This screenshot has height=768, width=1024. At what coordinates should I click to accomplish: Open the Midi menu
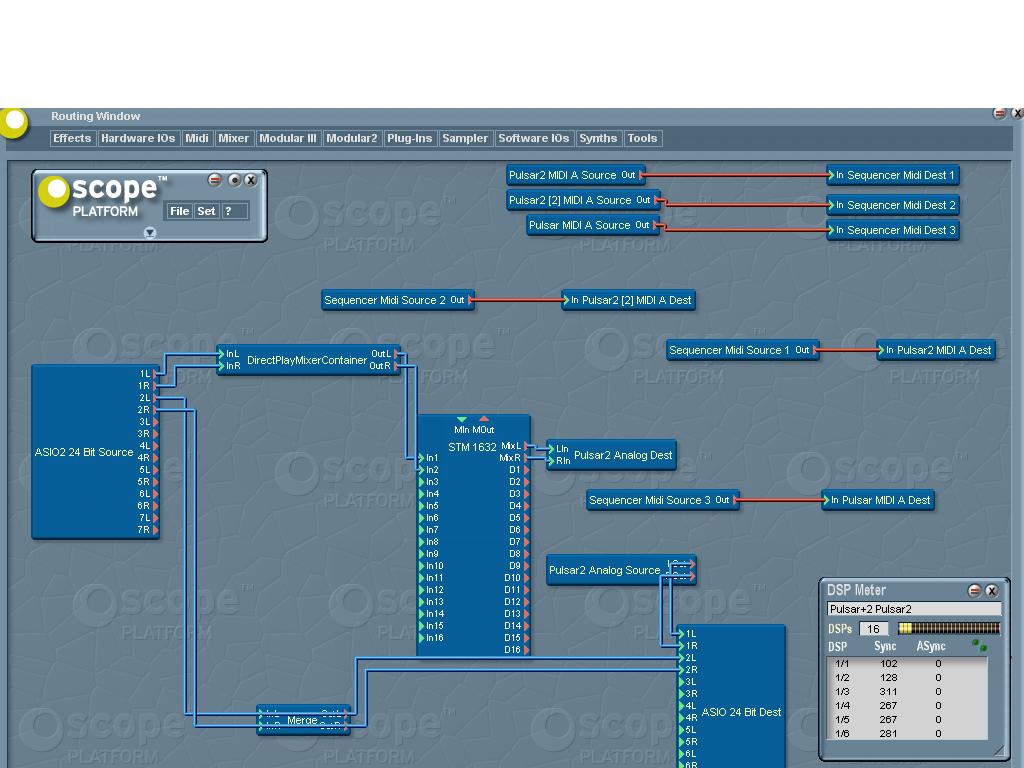(197, 138)
